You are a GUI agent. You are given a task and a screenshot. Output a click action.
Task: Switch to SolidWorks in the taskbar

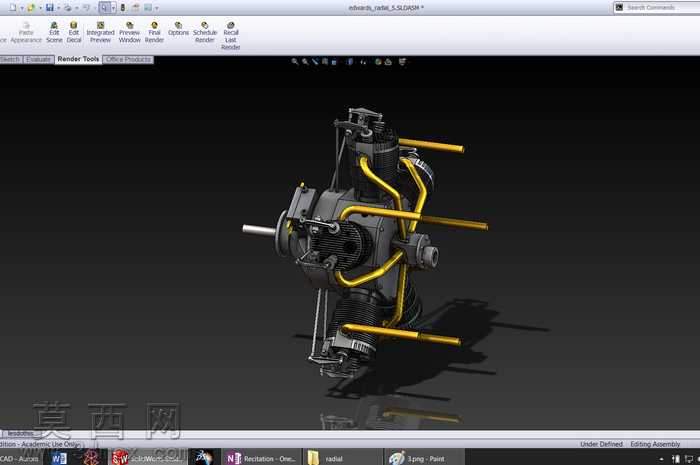(147, 458)
